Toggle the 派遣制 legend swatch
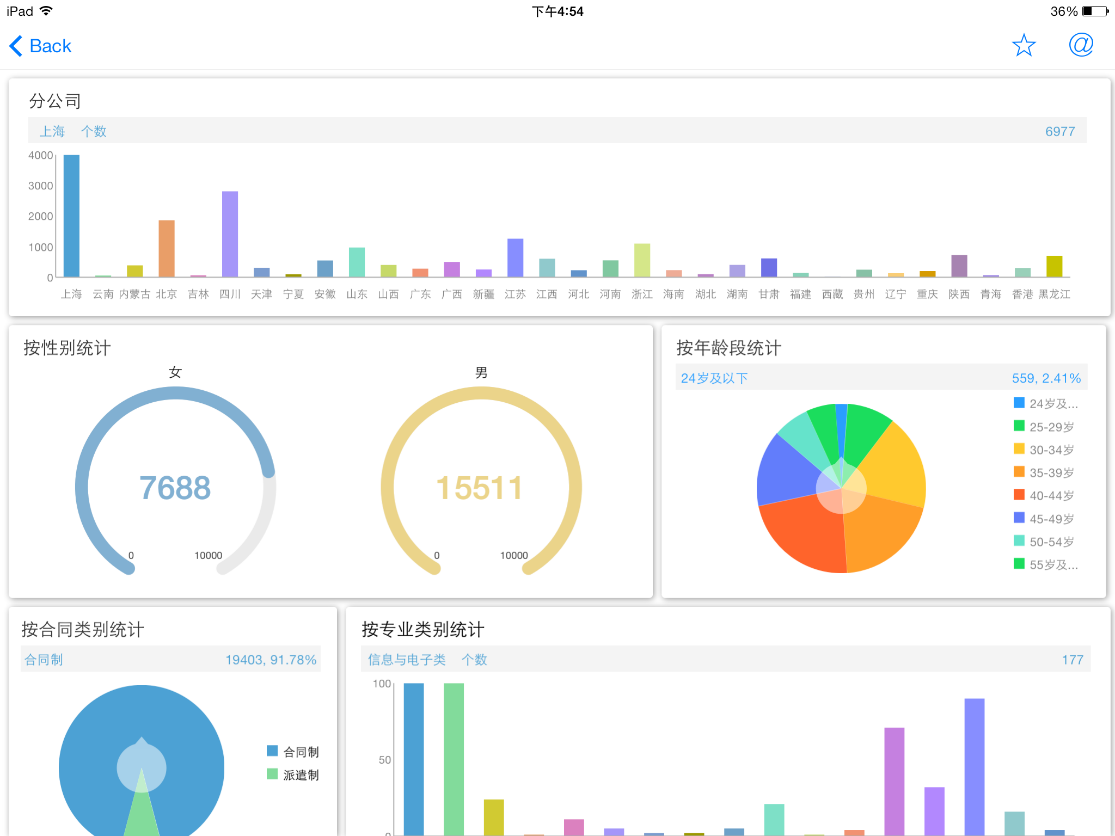Image resolution: width=1115 pixels, height=836 pixels. (x=272, y=773)
